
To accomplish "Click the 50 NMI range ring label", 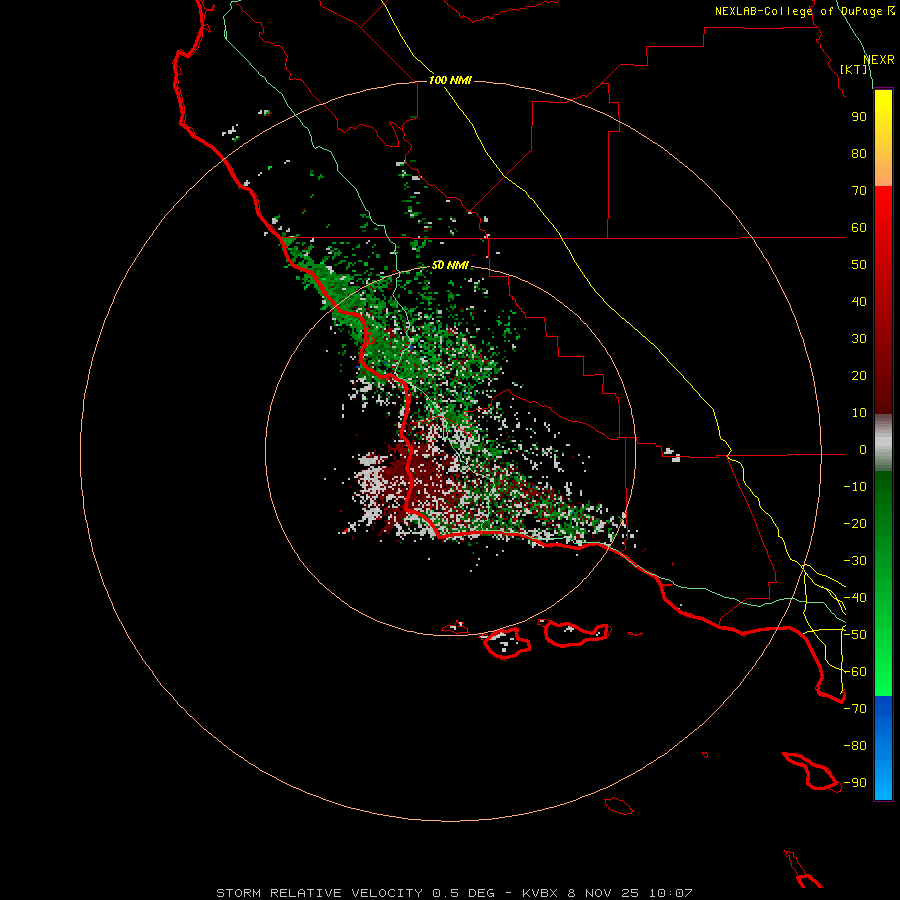I will (450, 265).
